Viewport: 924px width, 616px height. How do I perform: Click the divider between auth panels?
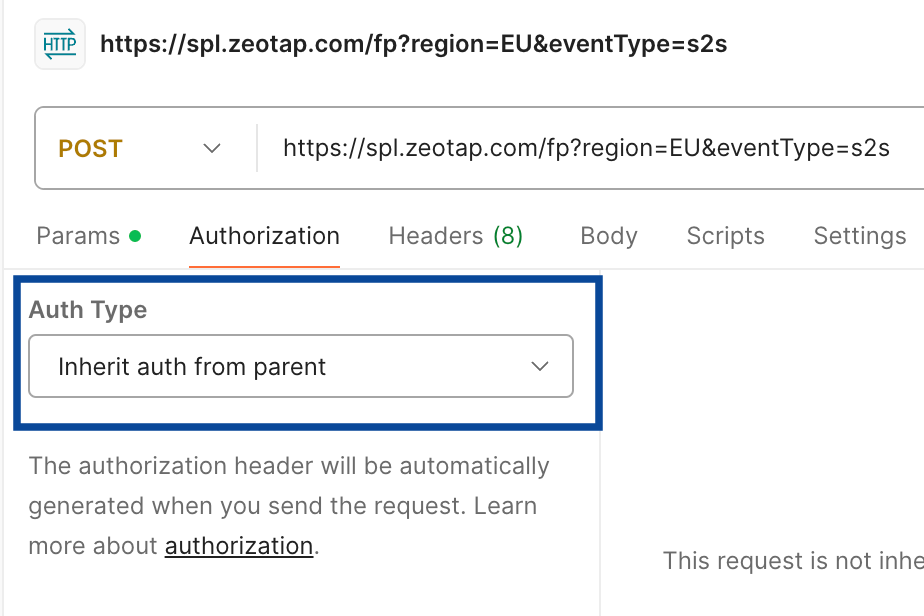(600, 500)
